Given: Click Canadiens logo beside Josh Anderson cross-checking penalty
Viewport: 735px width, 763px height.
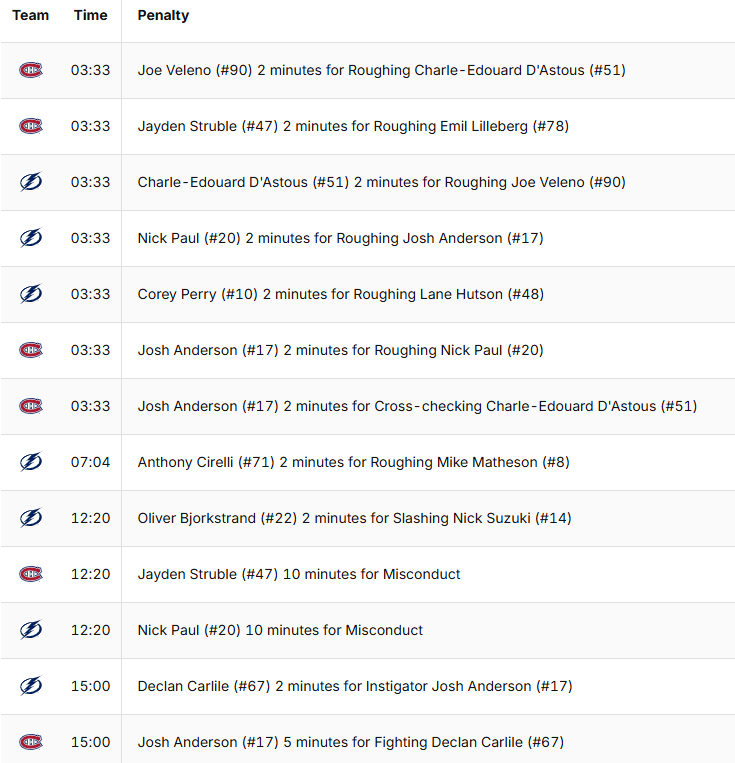Looking at the screenshot, I should pos(31,406).
